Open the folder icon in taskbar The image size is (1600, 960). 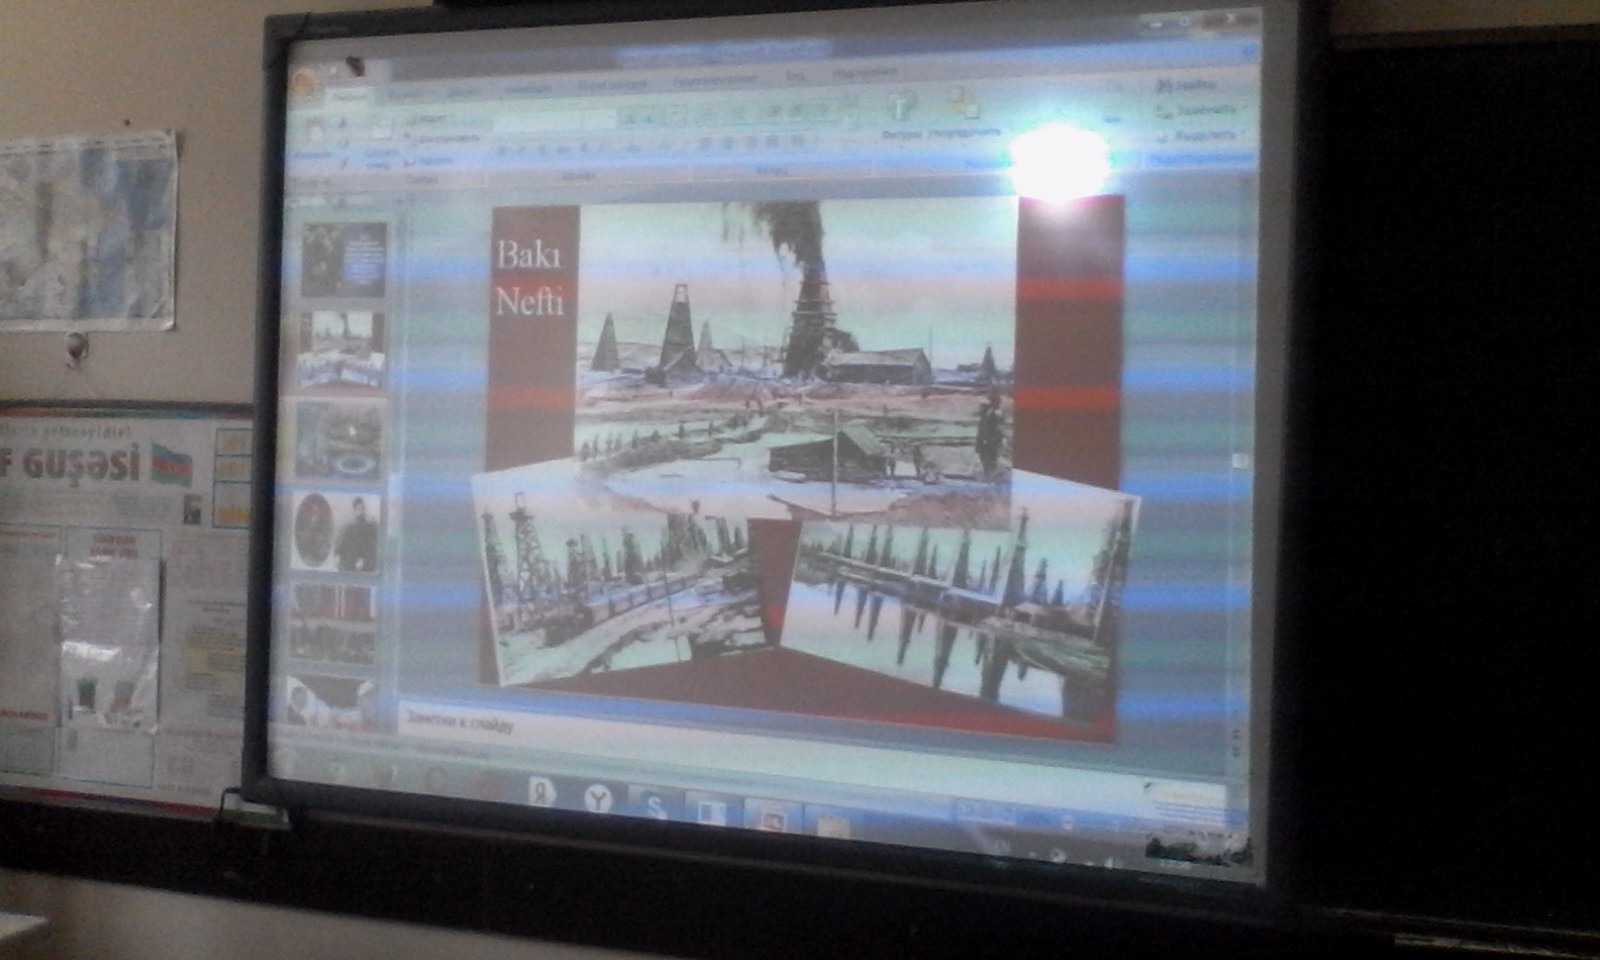[832, 825]
